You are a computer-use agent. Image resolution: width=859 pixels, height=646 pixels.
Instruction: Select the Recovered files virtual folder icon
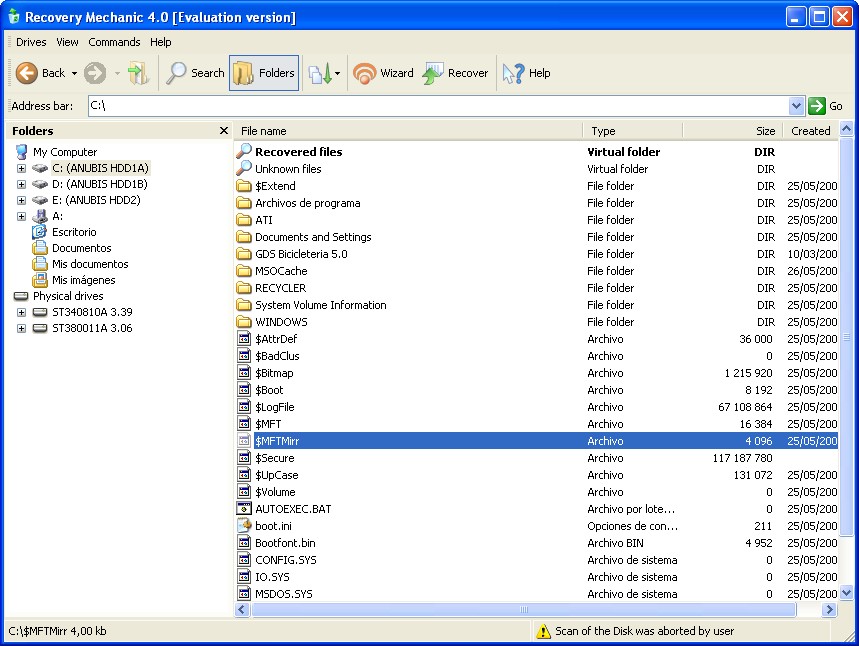click(x=244, y=151)
